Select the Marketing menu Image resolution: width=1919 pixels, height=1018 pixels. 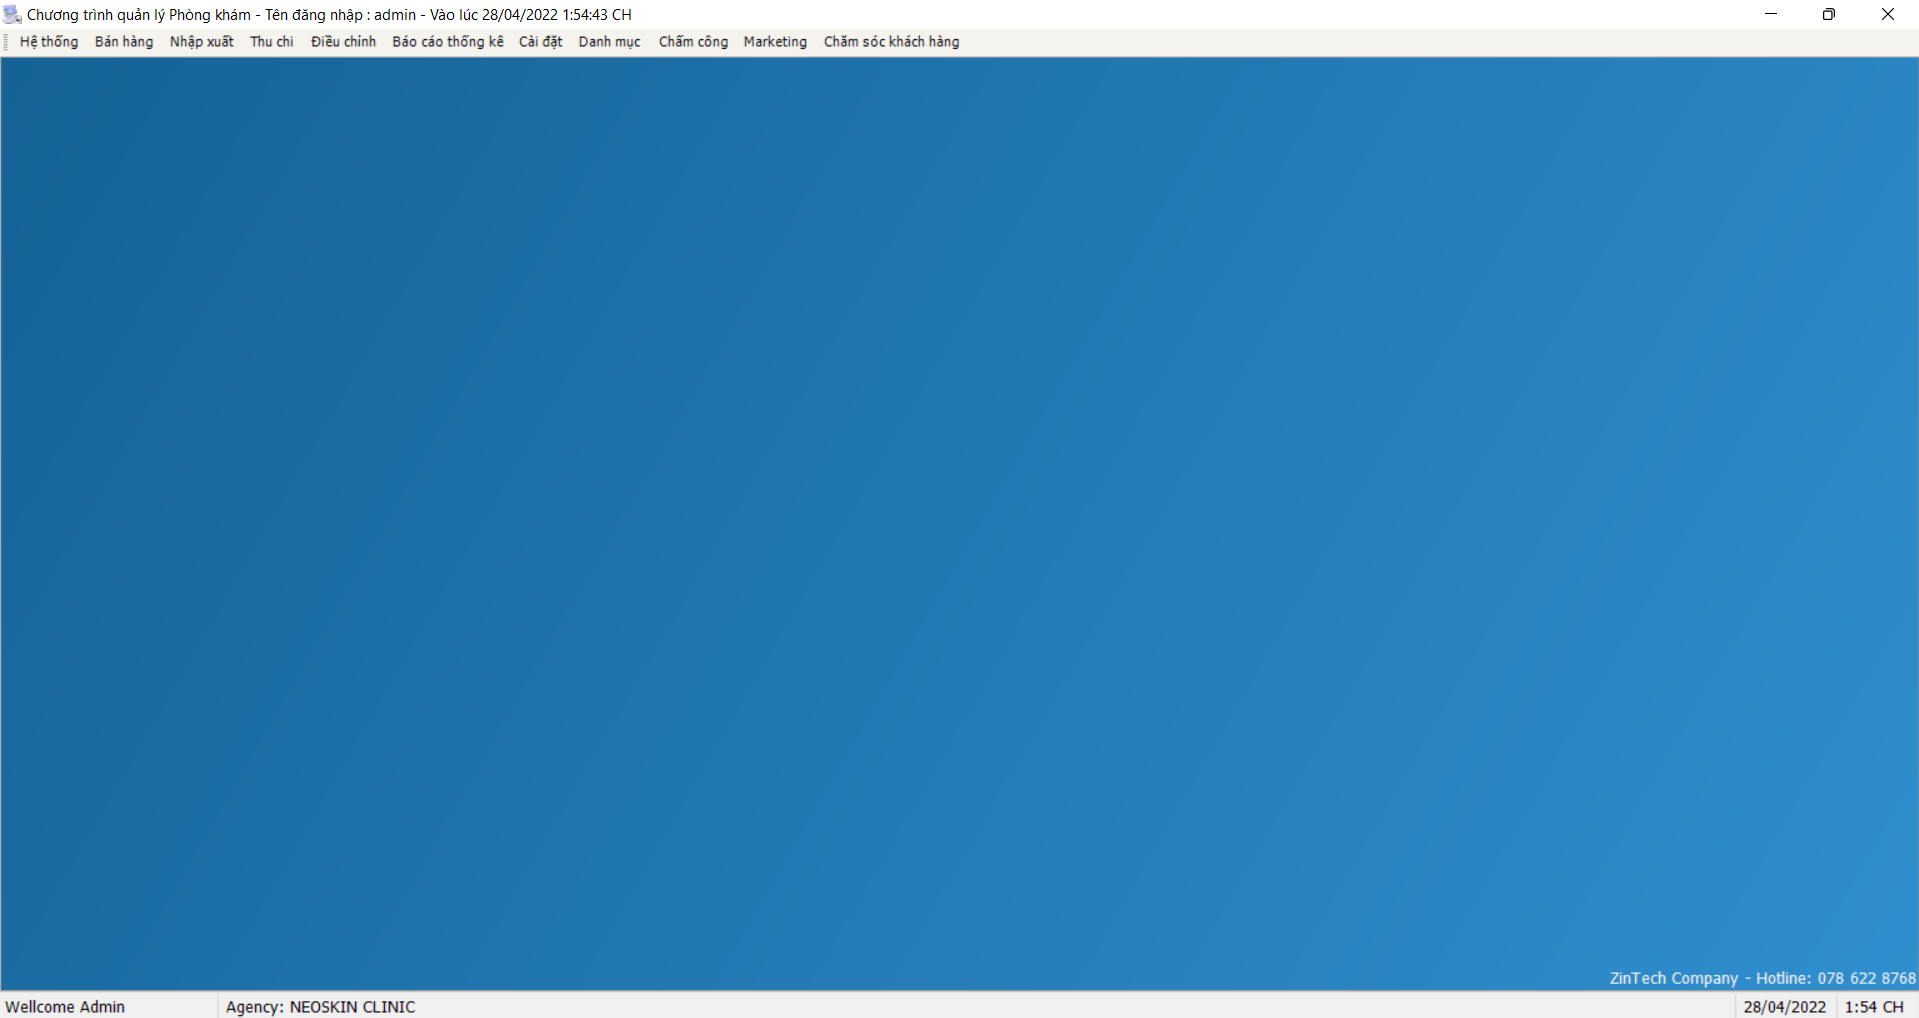[x=775, y=42]
